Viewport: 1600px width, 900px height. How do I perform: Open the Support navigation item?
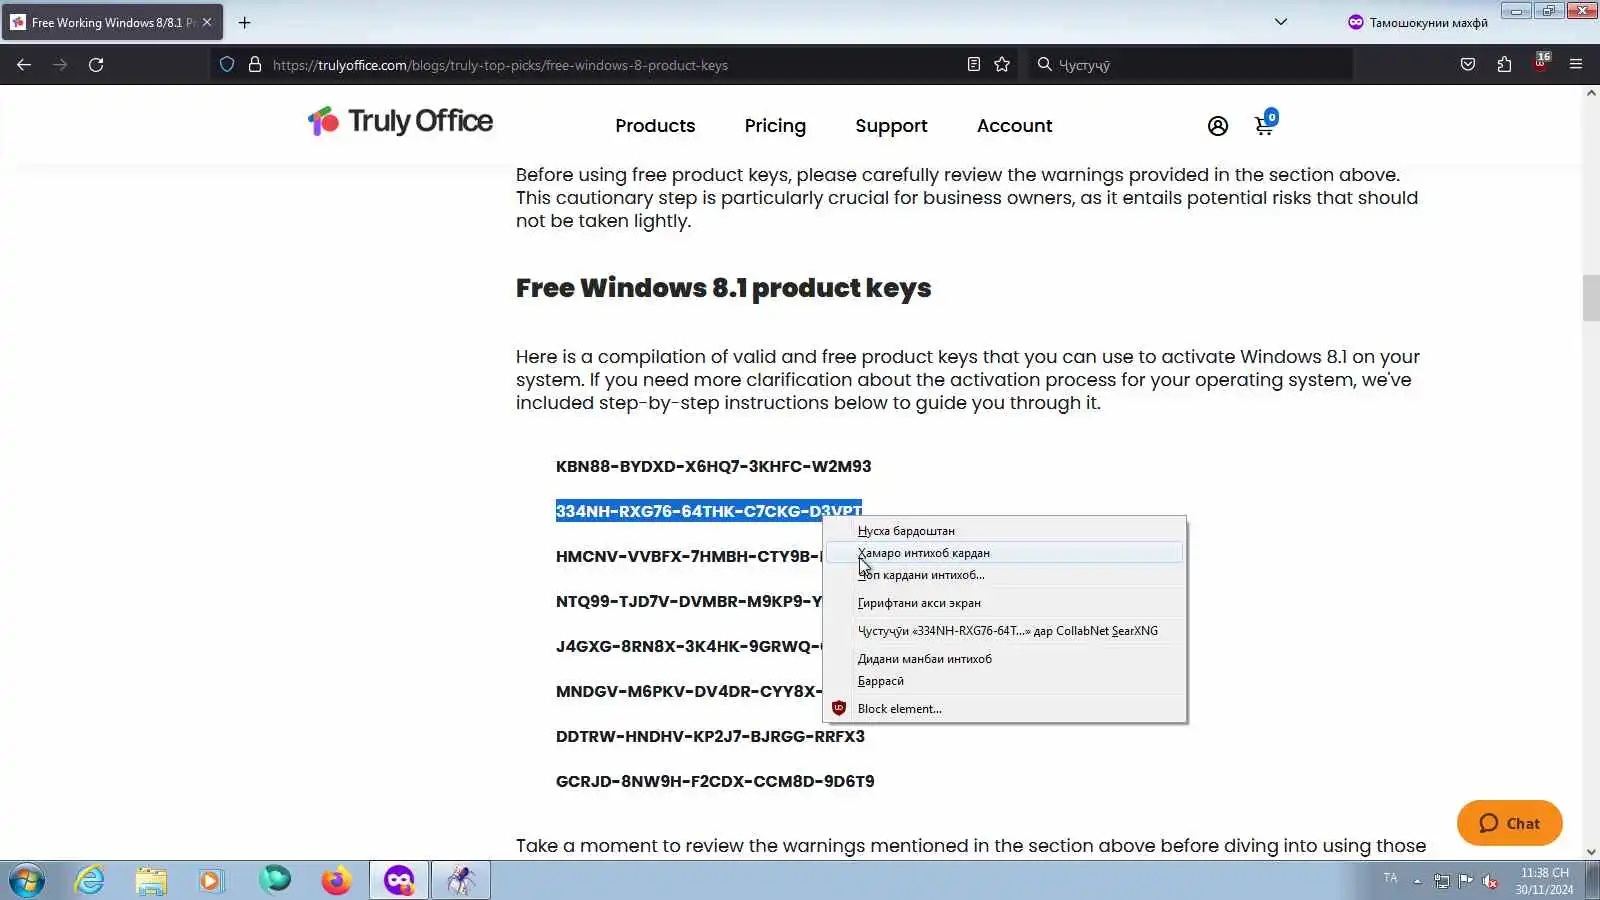(891, 126)
